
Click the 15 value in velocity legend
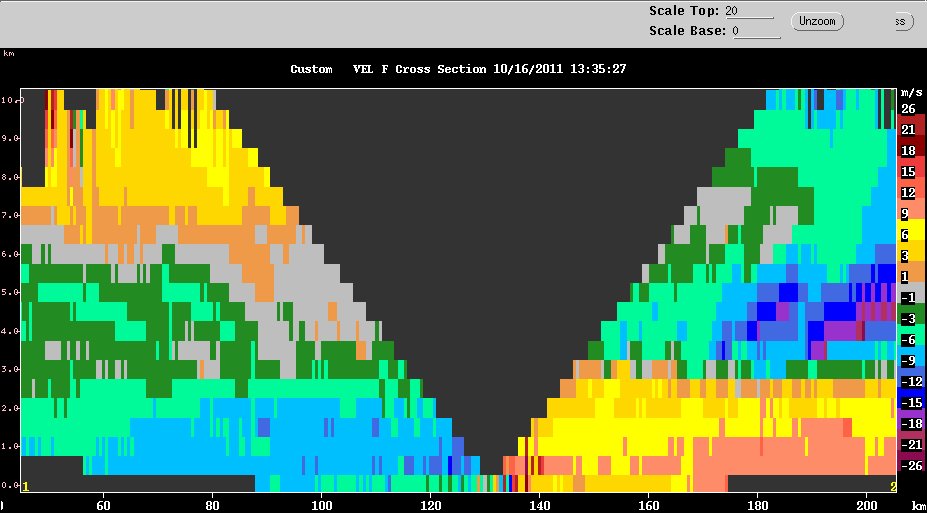click(908, 172)
